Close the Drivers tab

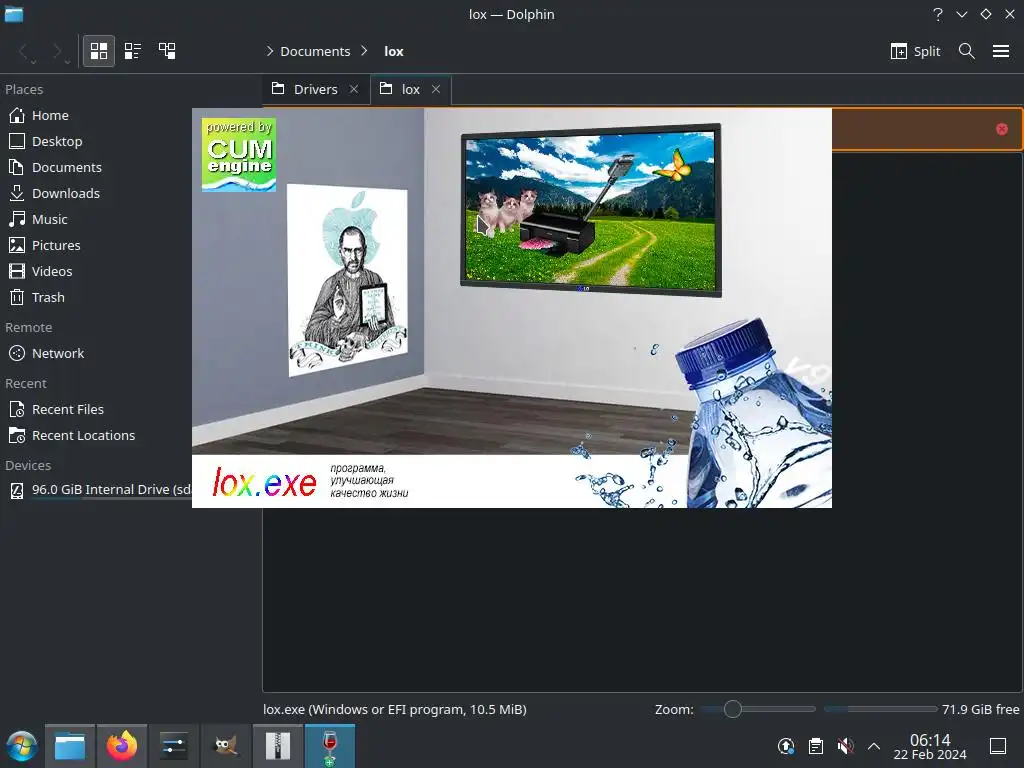point(354,89)
